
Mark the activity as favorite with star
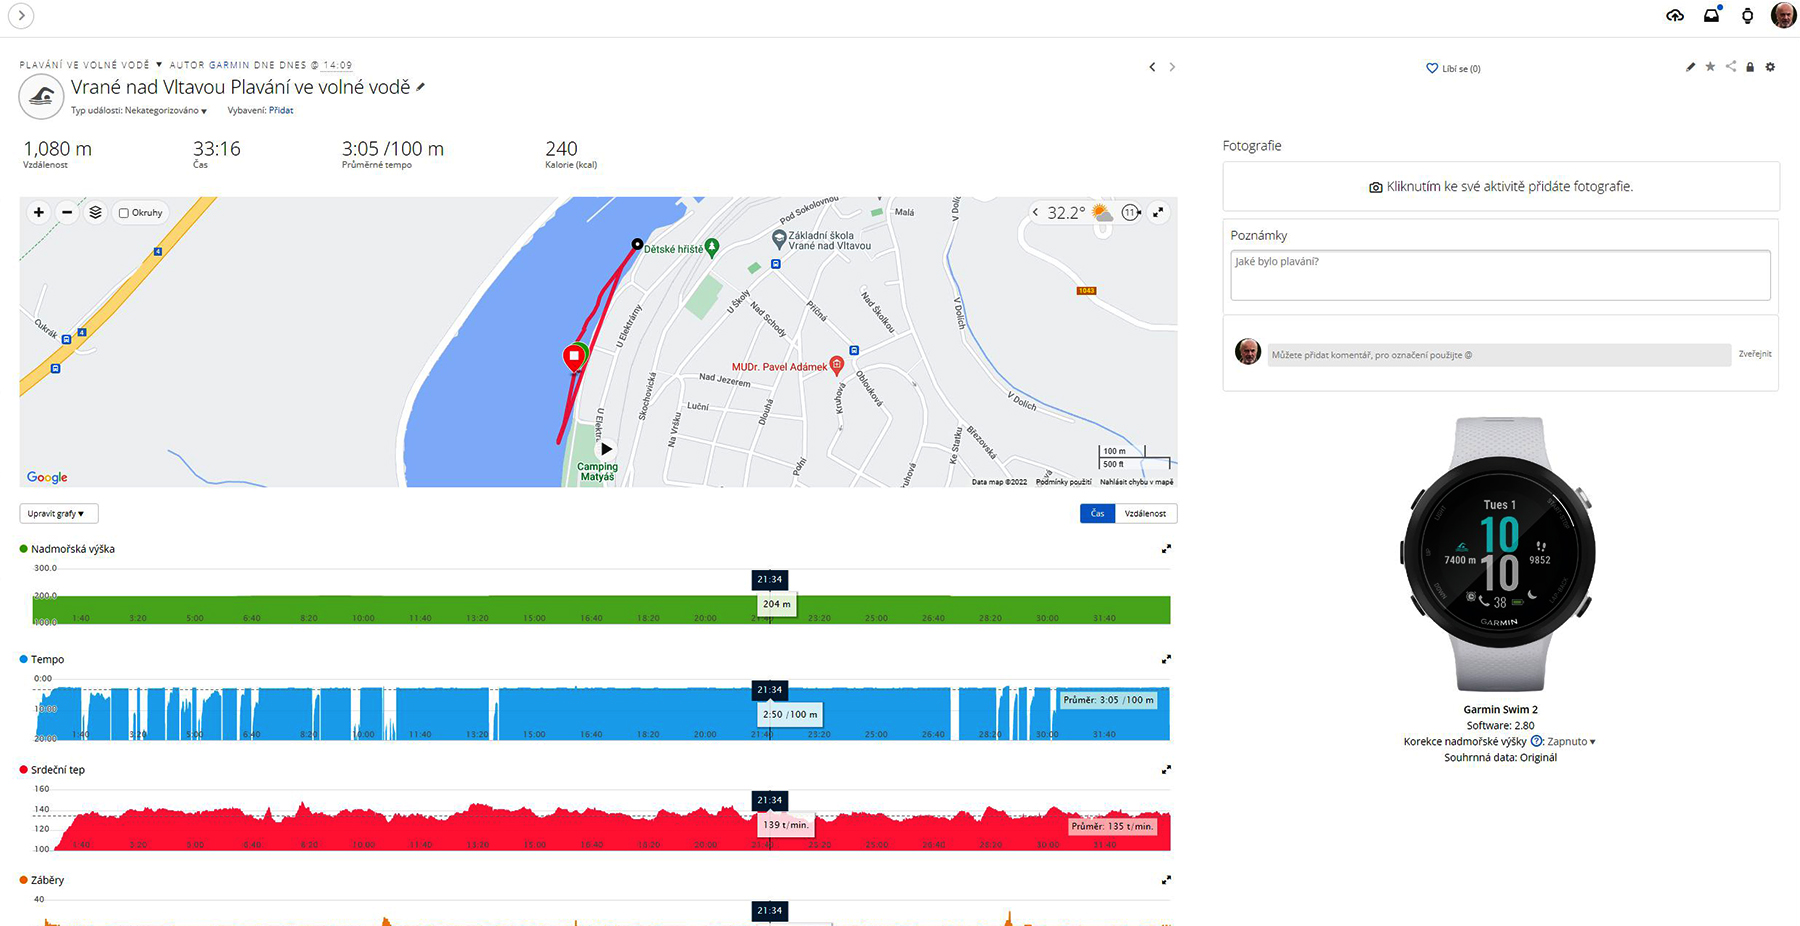tap(1710, 67)
